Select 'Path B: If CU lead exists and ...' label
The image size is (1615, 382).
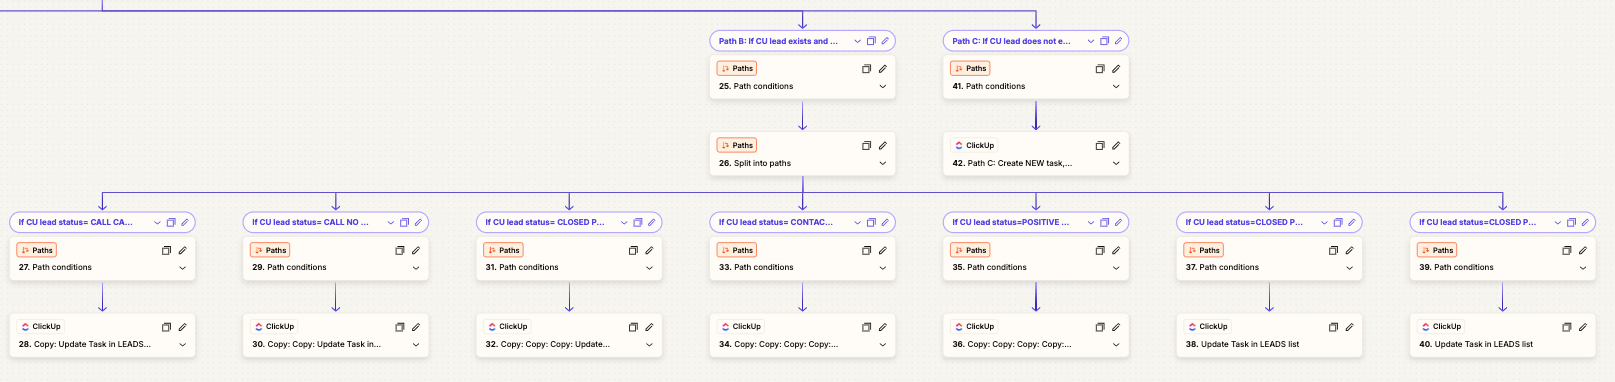click(778, 41)
